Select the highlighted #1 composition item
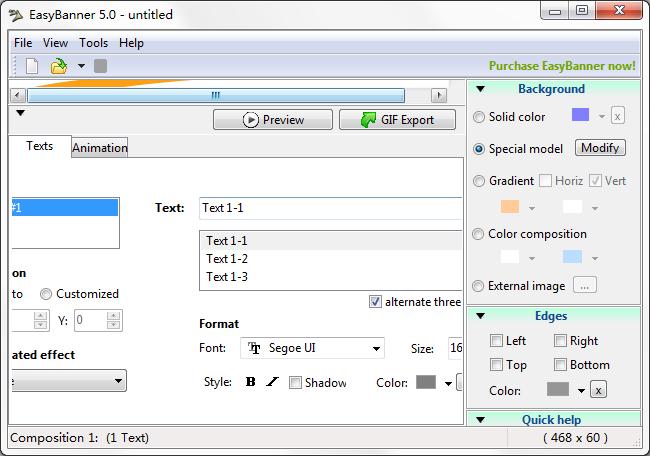This screenshot has height=456, width=650. point(65,207)
